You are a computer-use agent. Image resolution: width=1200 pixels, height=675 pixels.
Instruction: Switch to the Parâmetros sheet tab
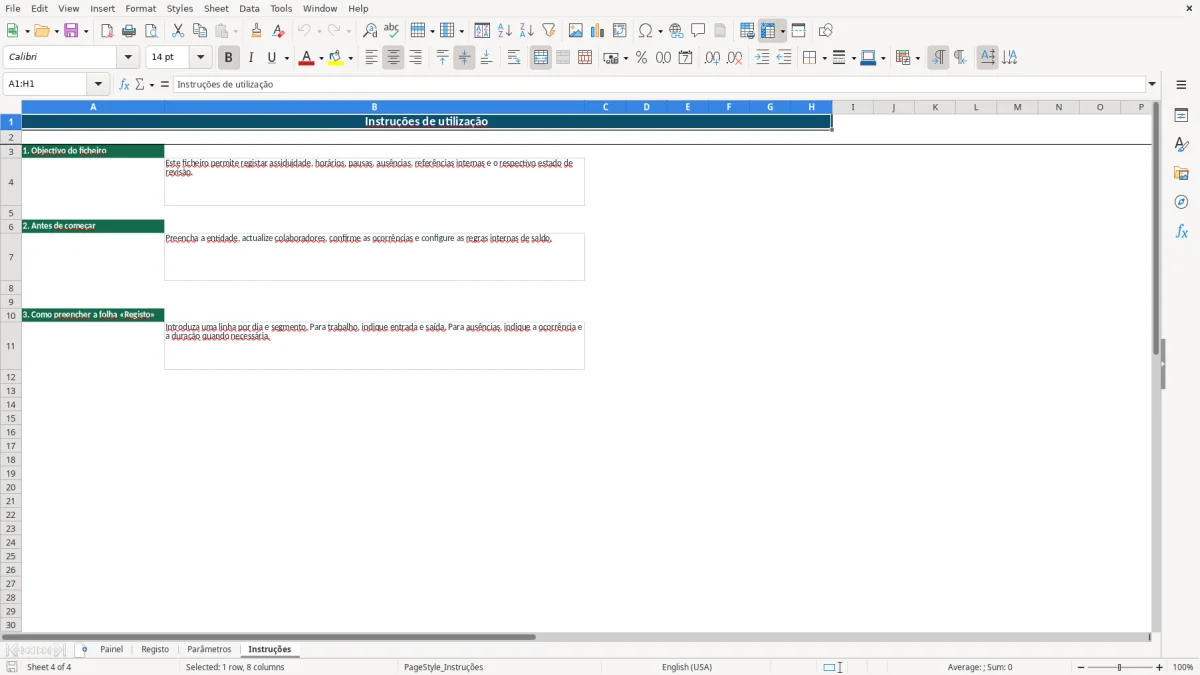point(209,650)
